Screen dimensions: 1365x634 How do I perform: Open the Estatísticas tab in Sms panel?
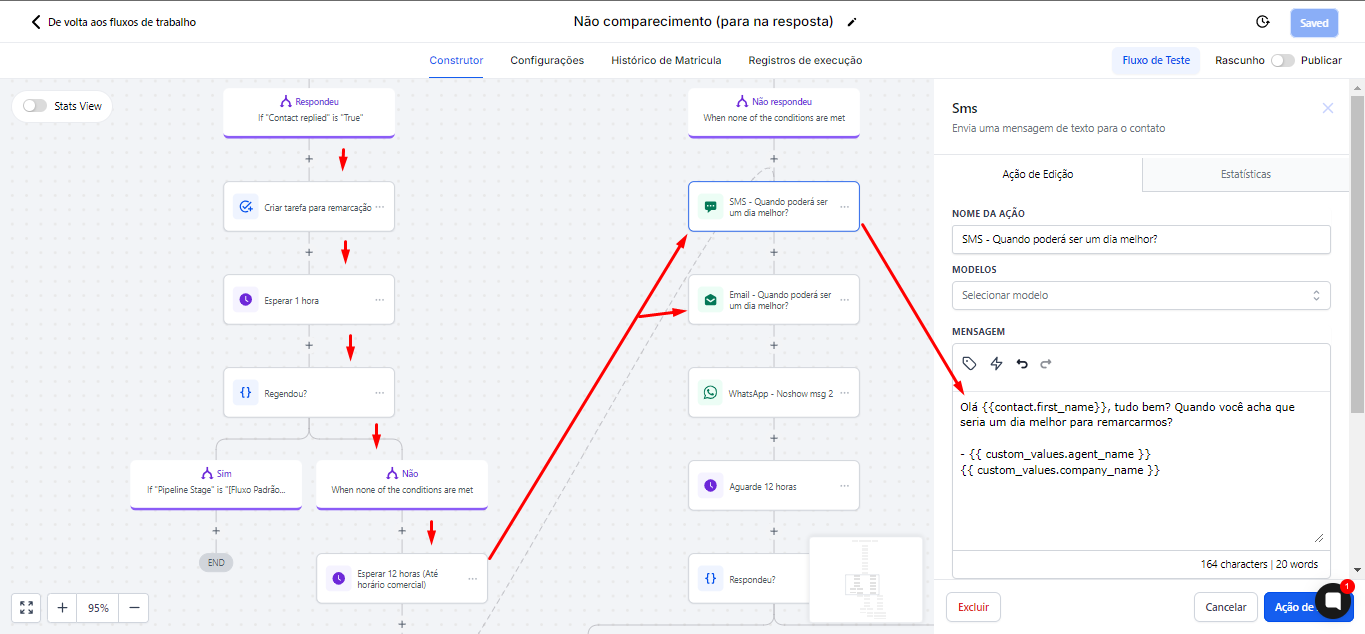1245,174
